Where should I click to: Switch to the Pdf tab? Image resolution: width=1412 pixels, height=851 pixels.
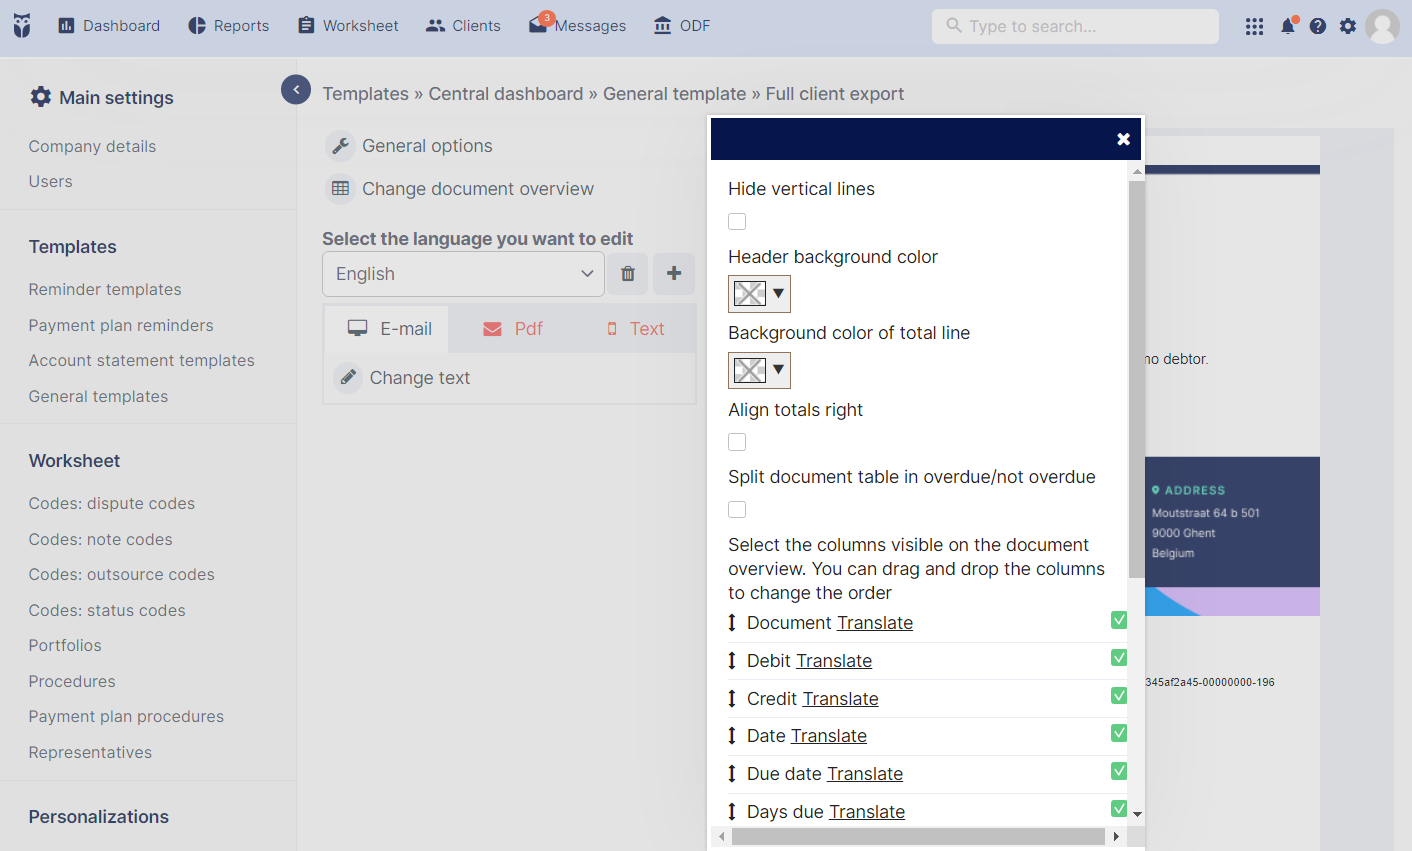click(512, 329)
